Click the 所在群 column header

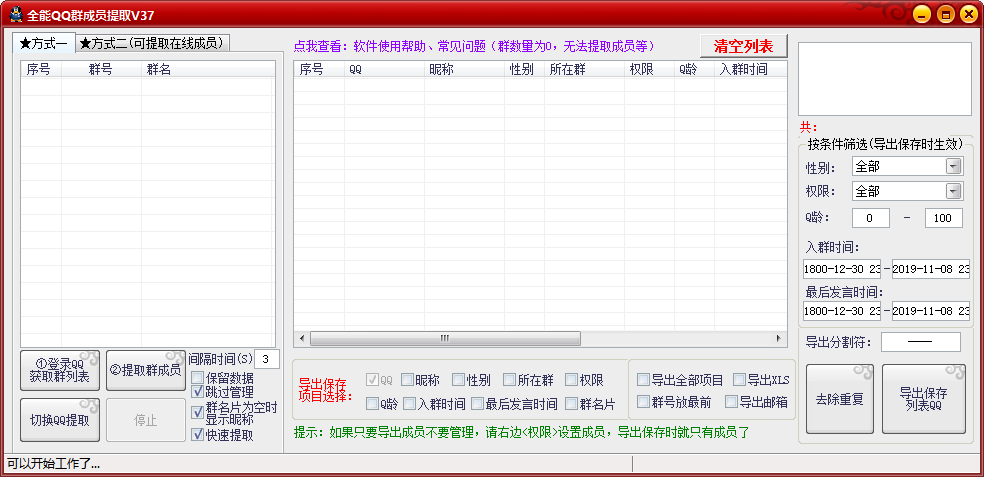coord(584,69)
